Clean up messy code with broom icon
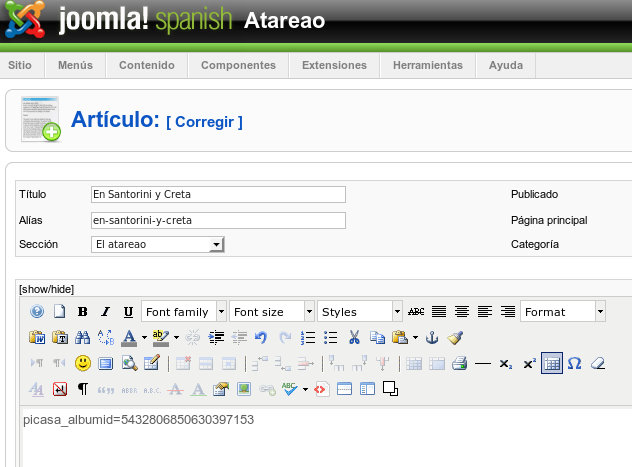The width and height of the screenshot is (632, 467). click(x=455, y=337)
